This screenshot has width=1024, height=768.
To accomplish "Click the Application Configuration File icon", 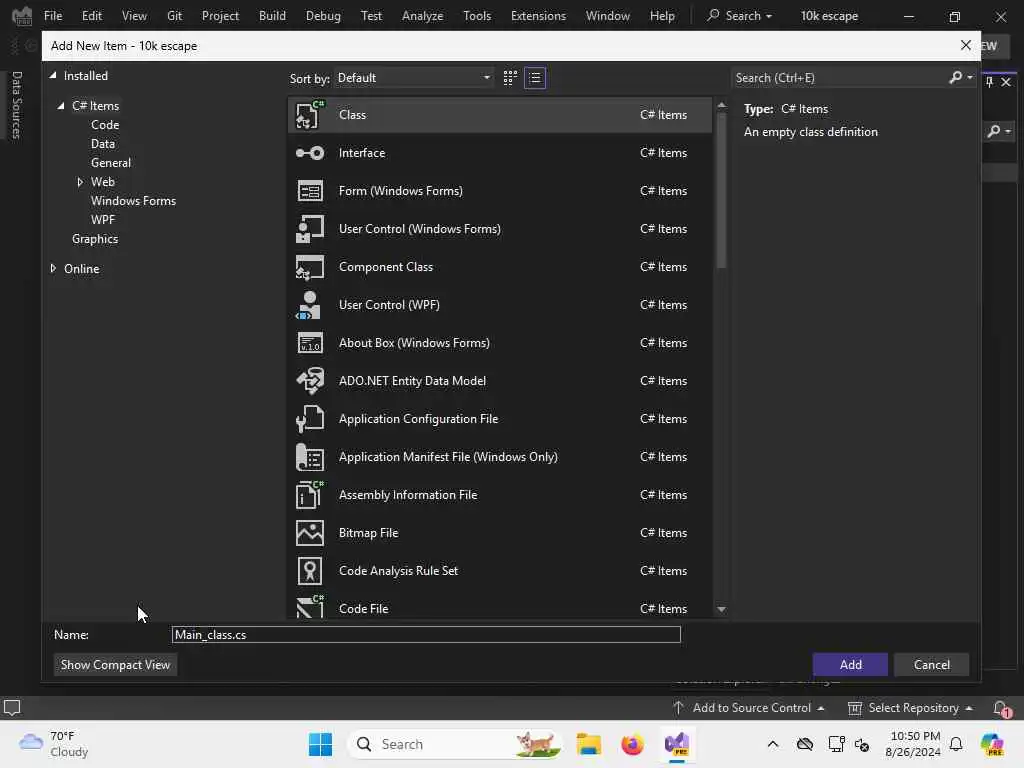I will [x=310, y=419].
